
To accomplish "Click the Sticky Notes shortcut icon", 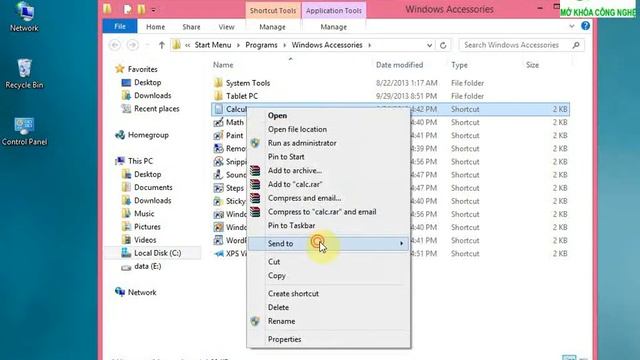I will [x=219, y=201].
